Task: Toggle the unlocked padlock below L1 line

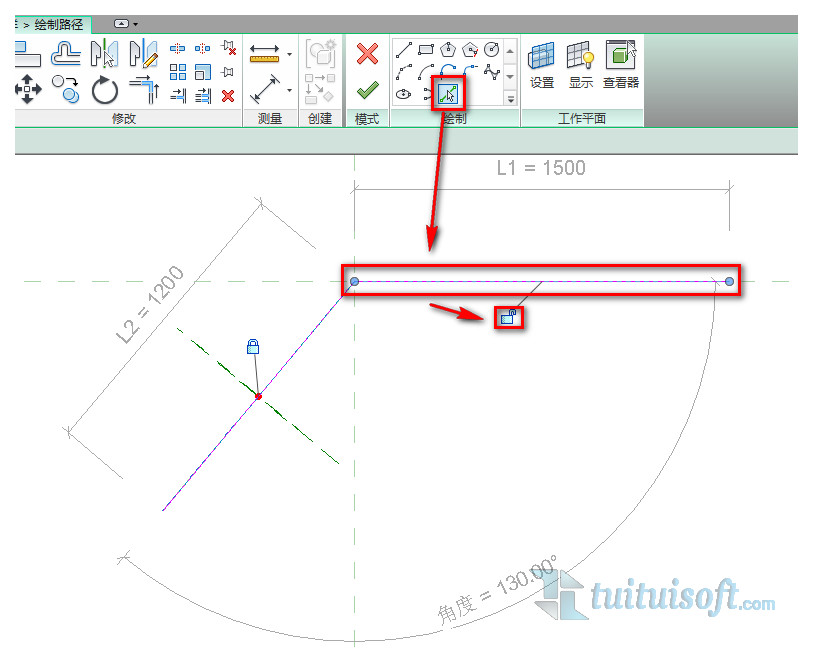Action: 508,317
